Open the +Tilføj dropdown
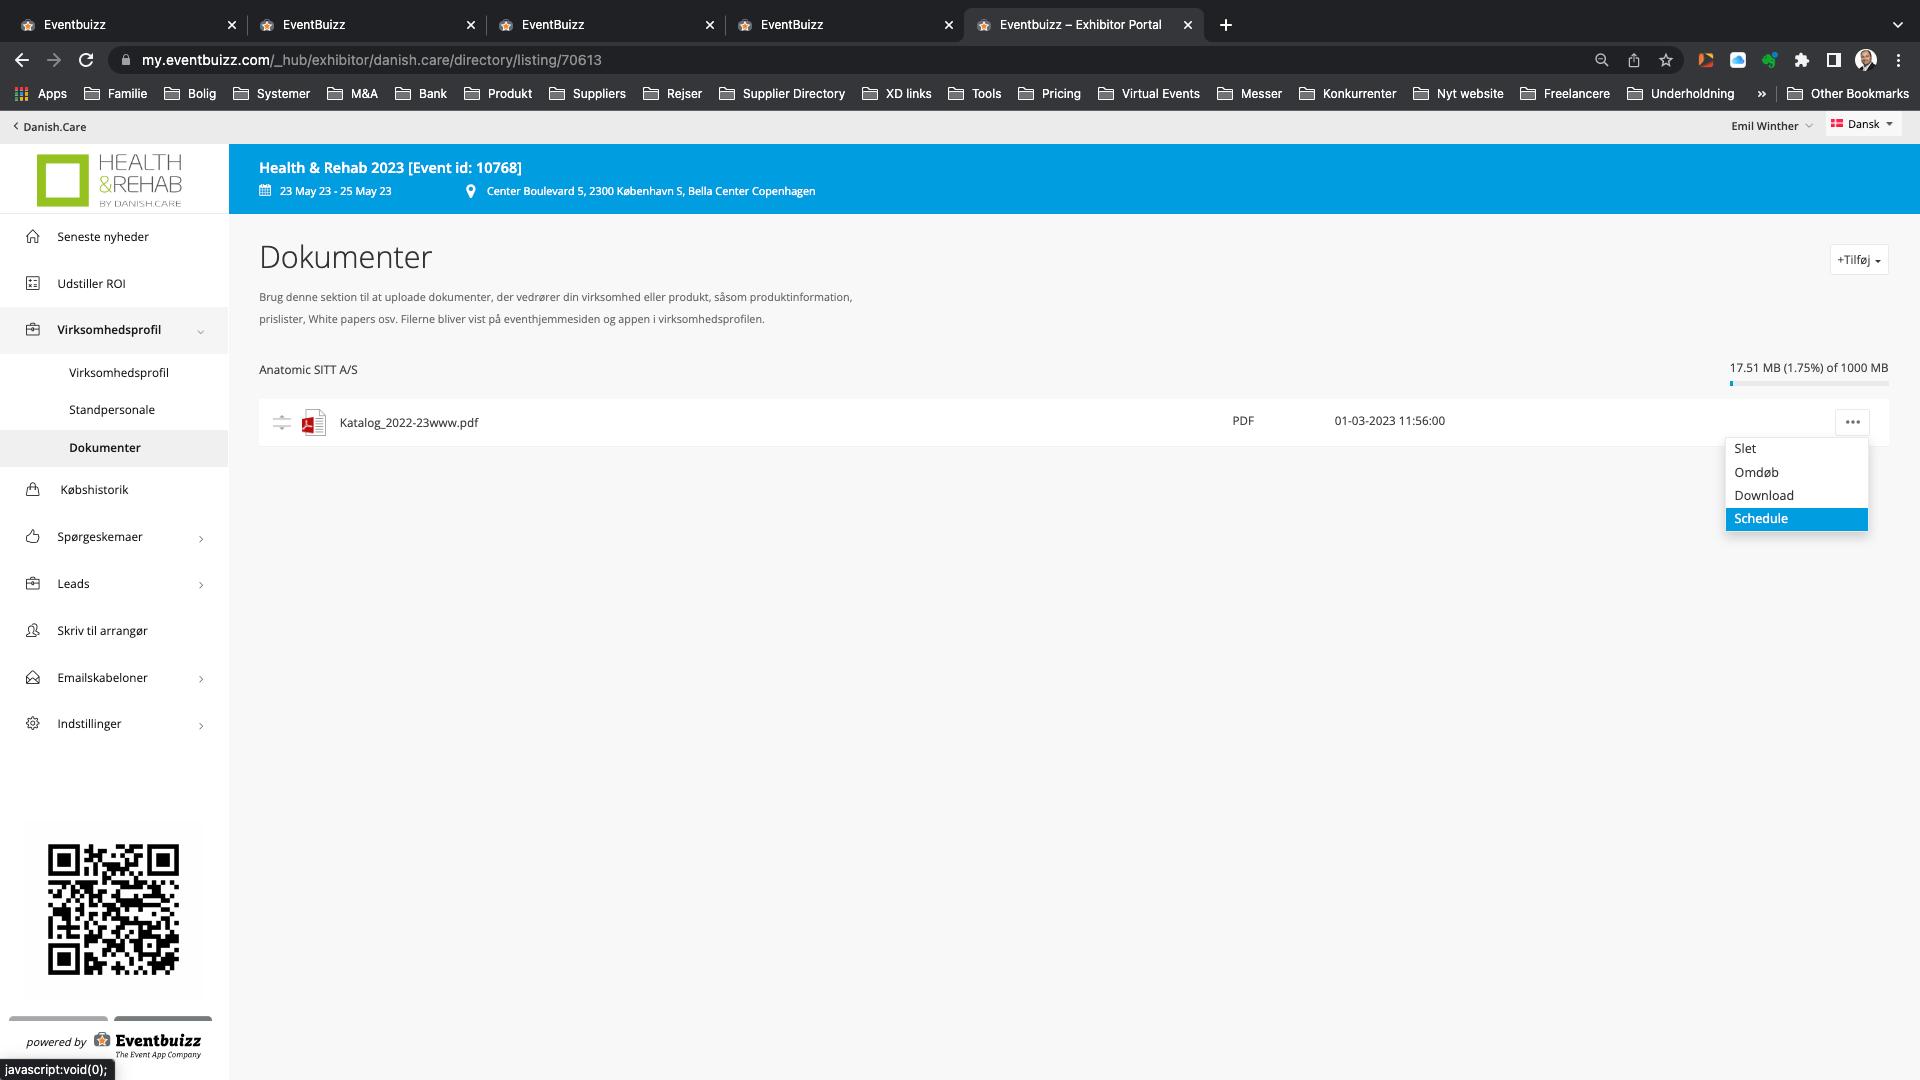This screenshot has height=1080, width=1920. [1858, 260]
